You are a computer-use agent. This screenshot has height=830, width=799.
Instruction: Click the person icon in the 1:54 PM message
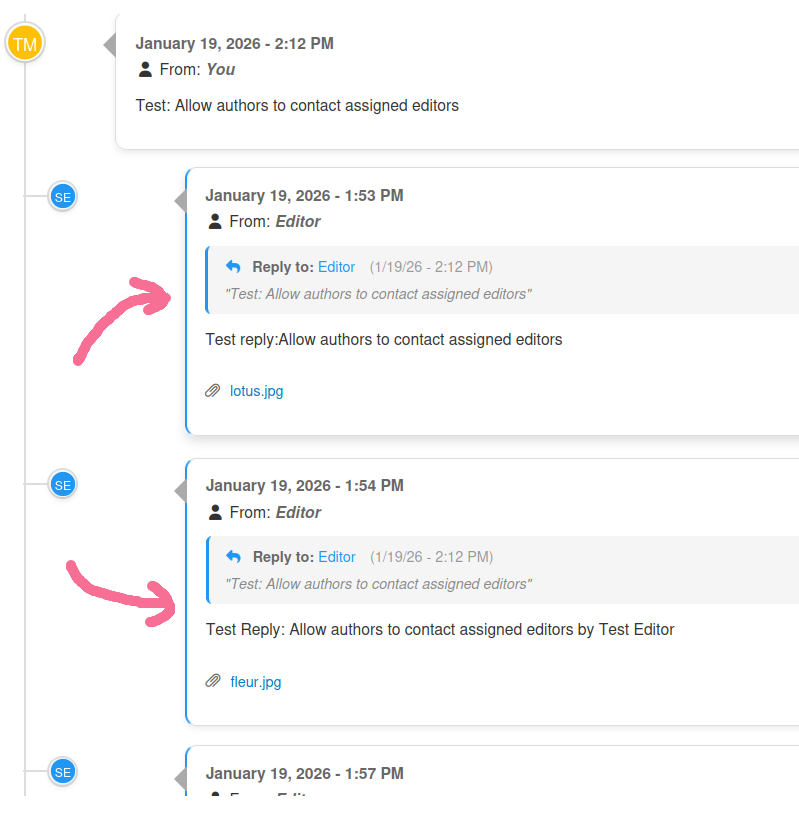point(215,513)
